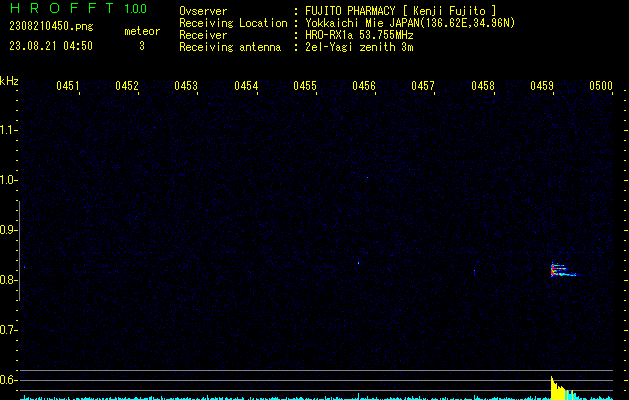Click the meteor count value 3
Viewport: 629px width, 400px height.
tap(142, 46)
